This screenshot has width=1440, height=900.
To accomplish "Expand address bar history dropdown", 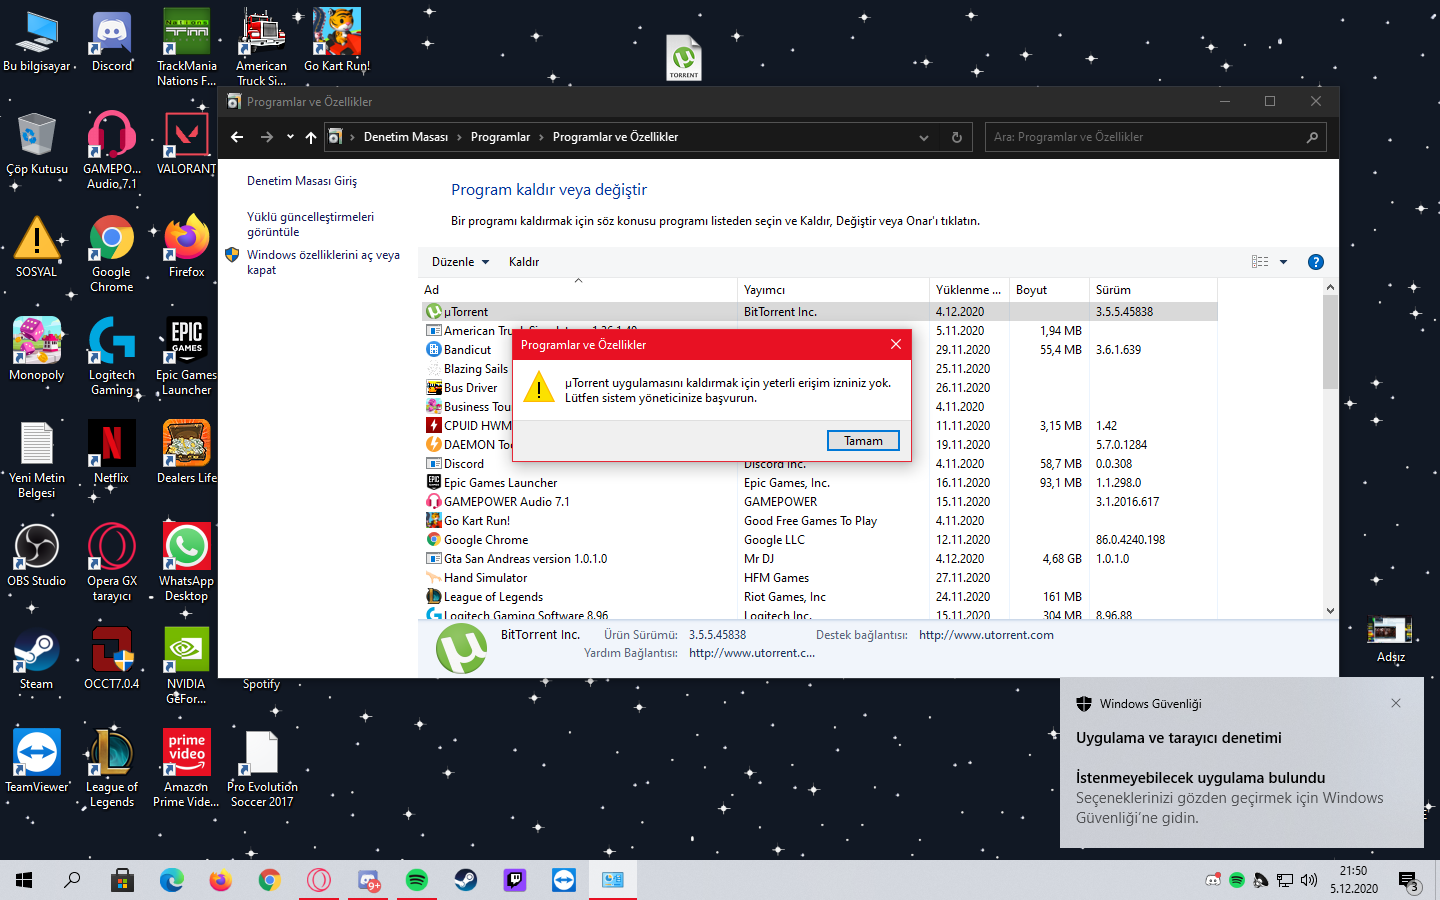I will click(x=924, y=137).
